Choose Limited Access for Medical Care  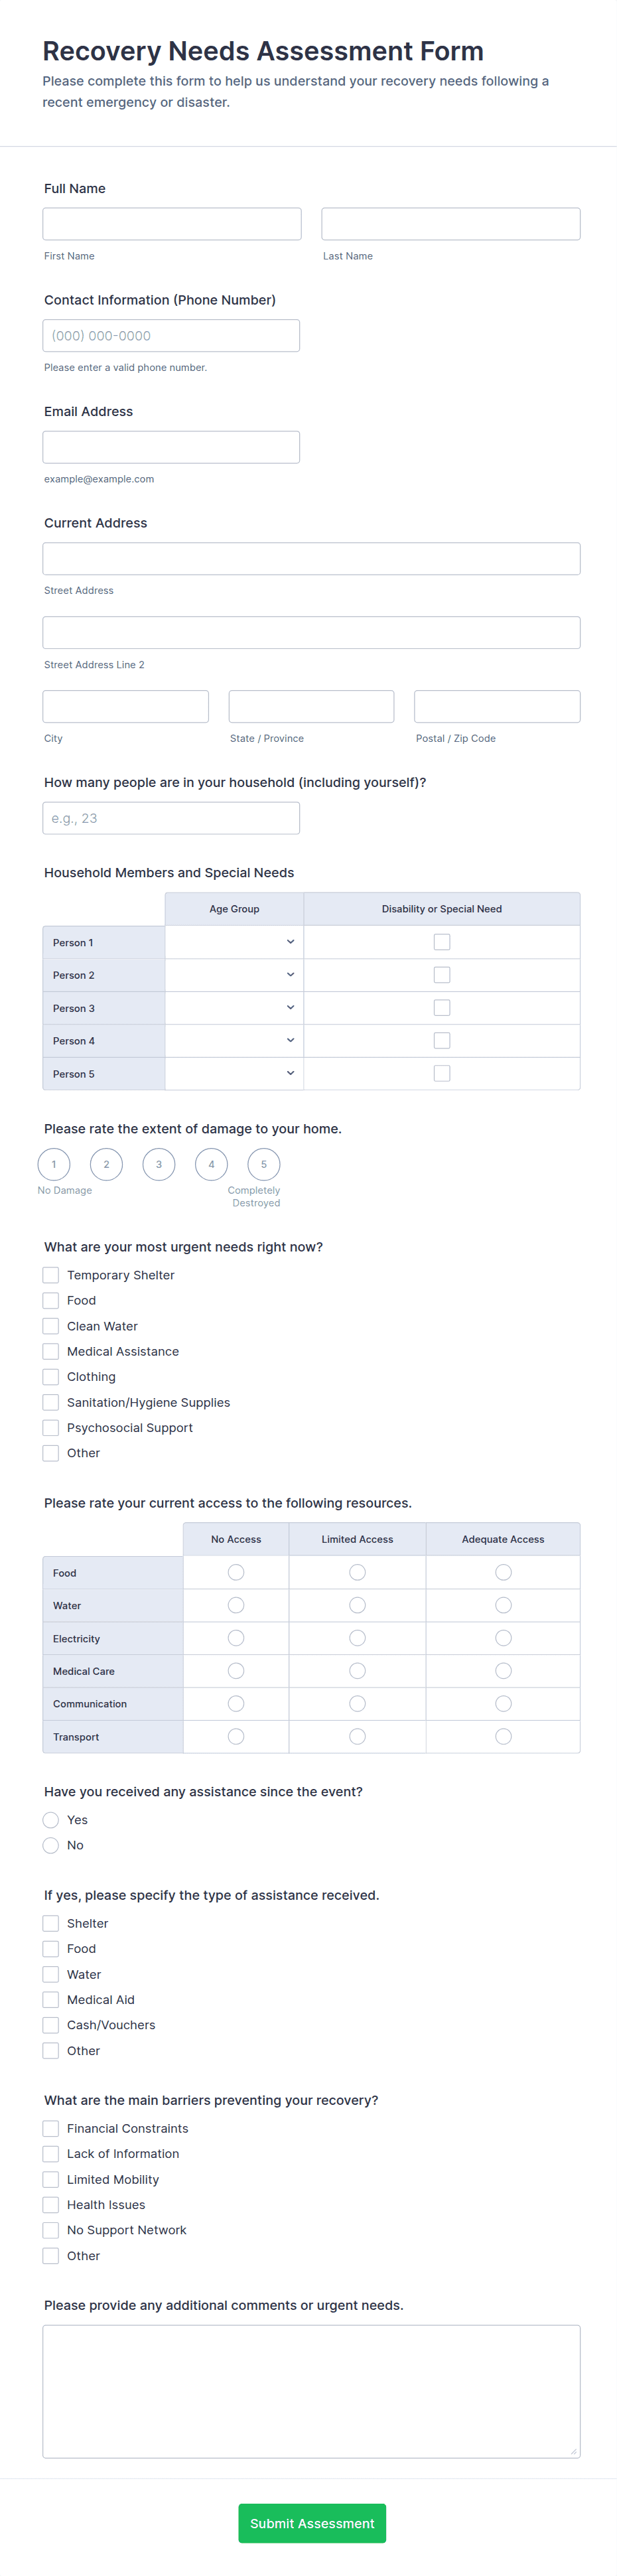pyautogui.click(x=357, y=1671)
